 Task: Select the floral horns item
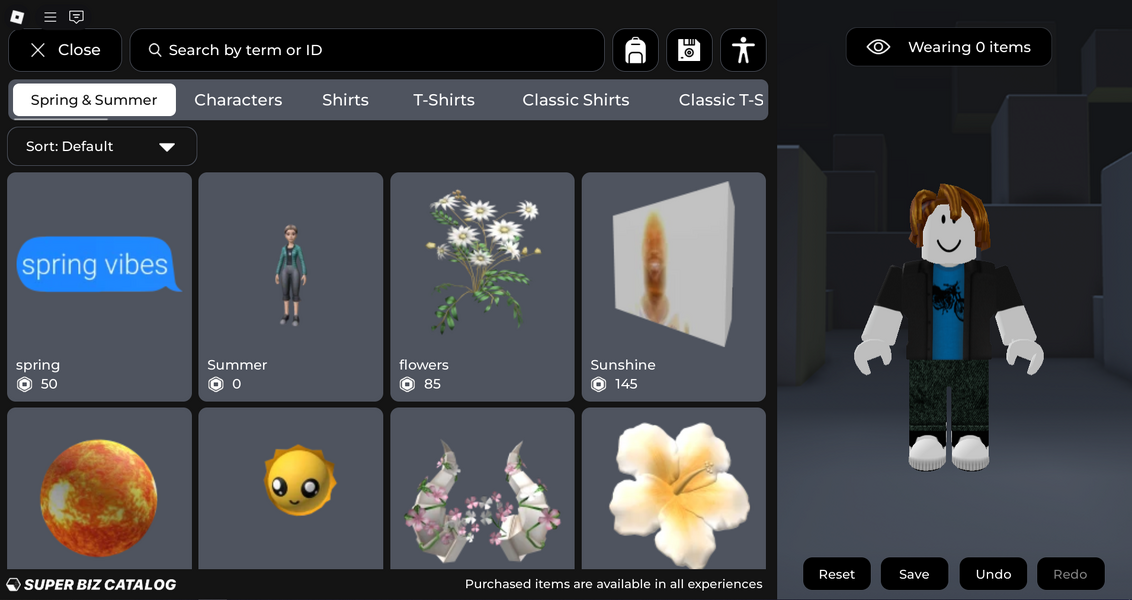[482, 489]
